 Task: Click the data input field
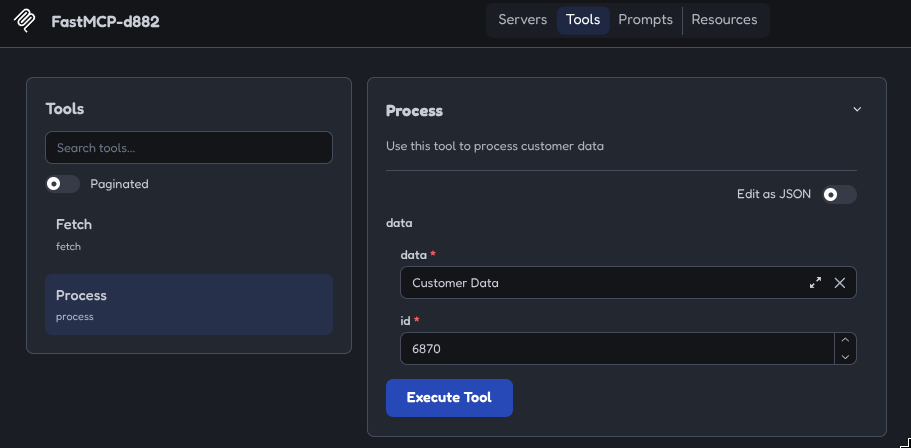click(628, 283)
